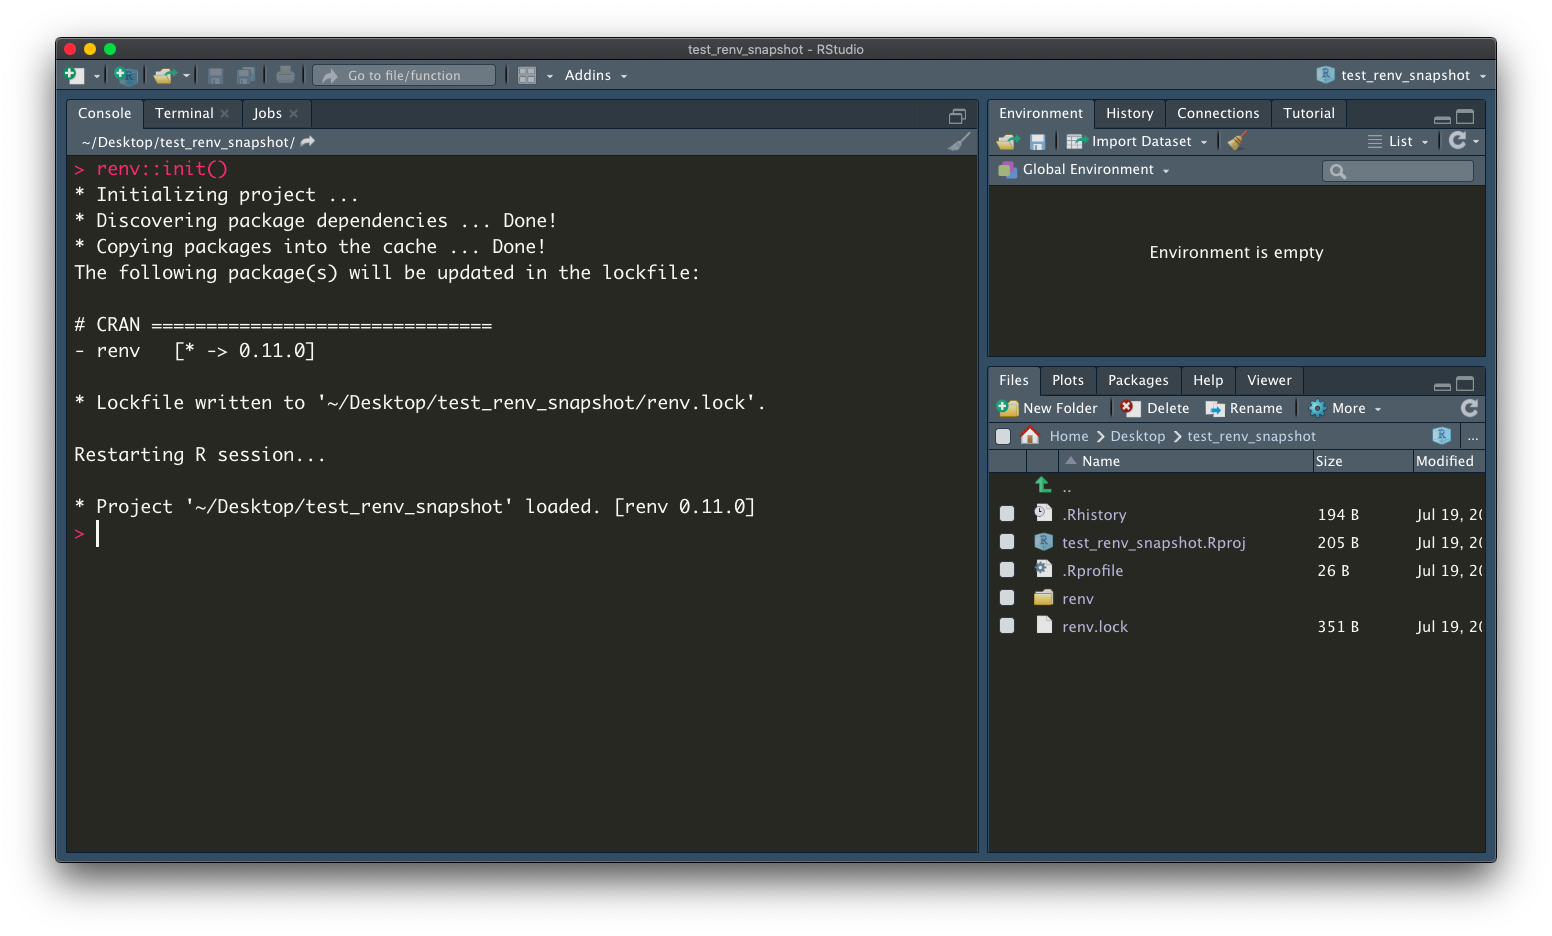The width and height of the screenshot is (1552, 936).
Task: Print the current file
Action: pos(285,75)
